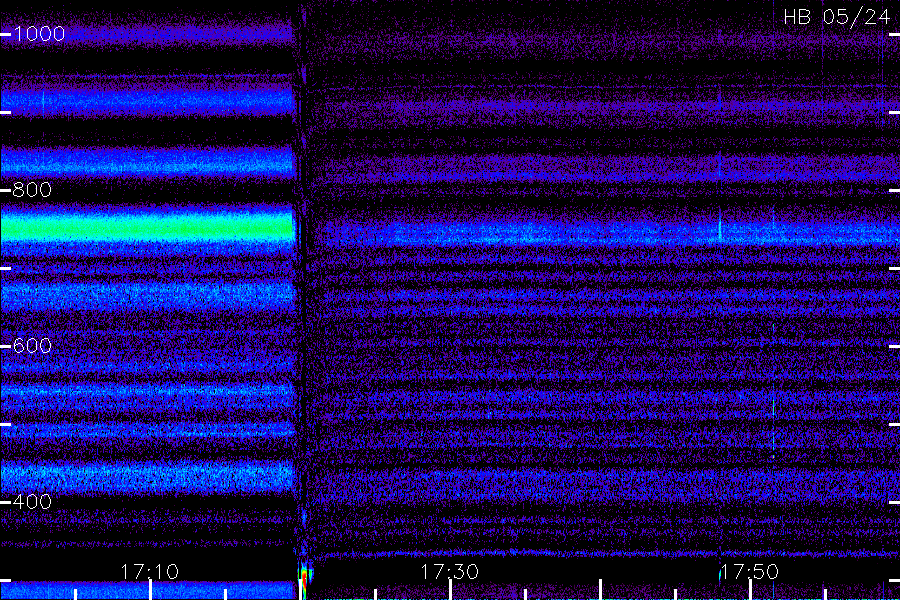The width and height of the screenshot is (900, 600).
Task: Click the bright green band near 750
Action: click(148, 228)
